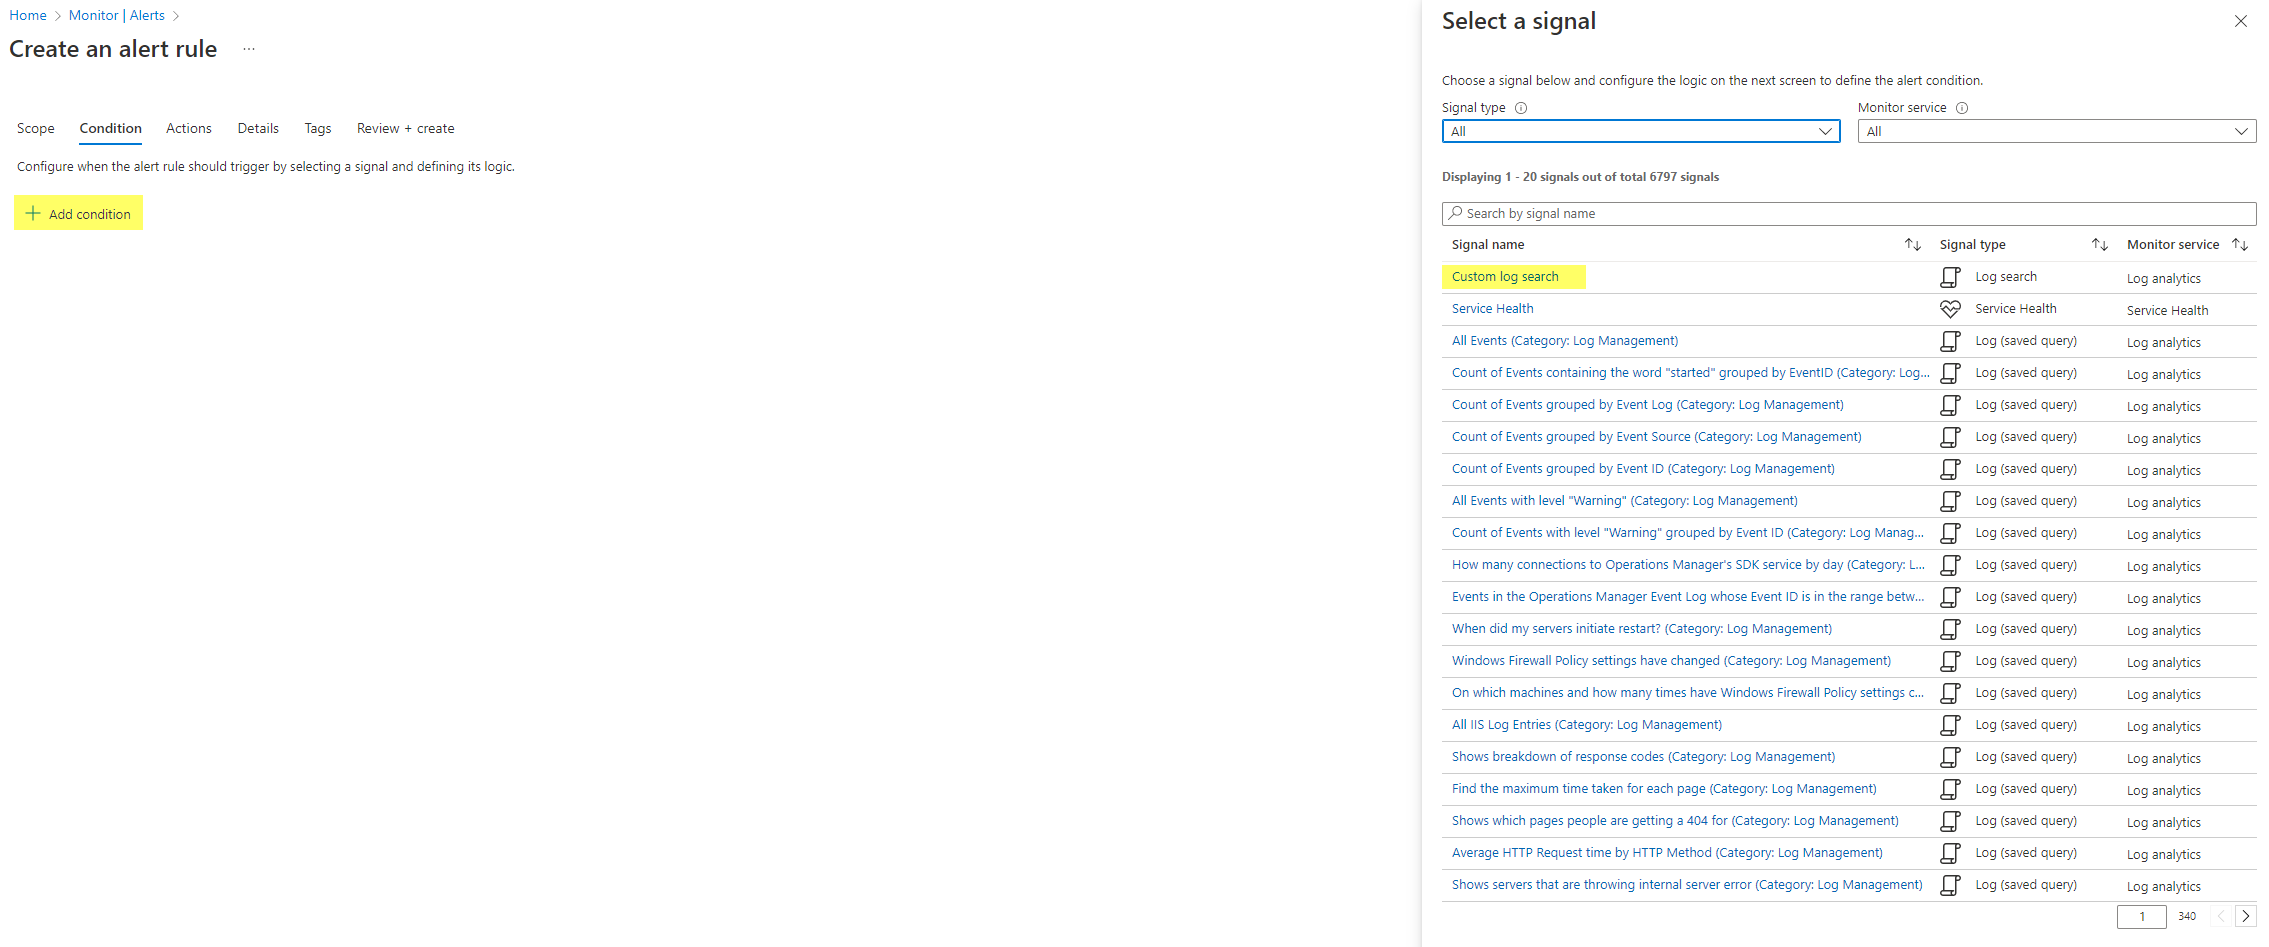Click the log icon in All Events (Category: Log Management) row
The height and width of the screenshot is (947, 2269).
1950,341
